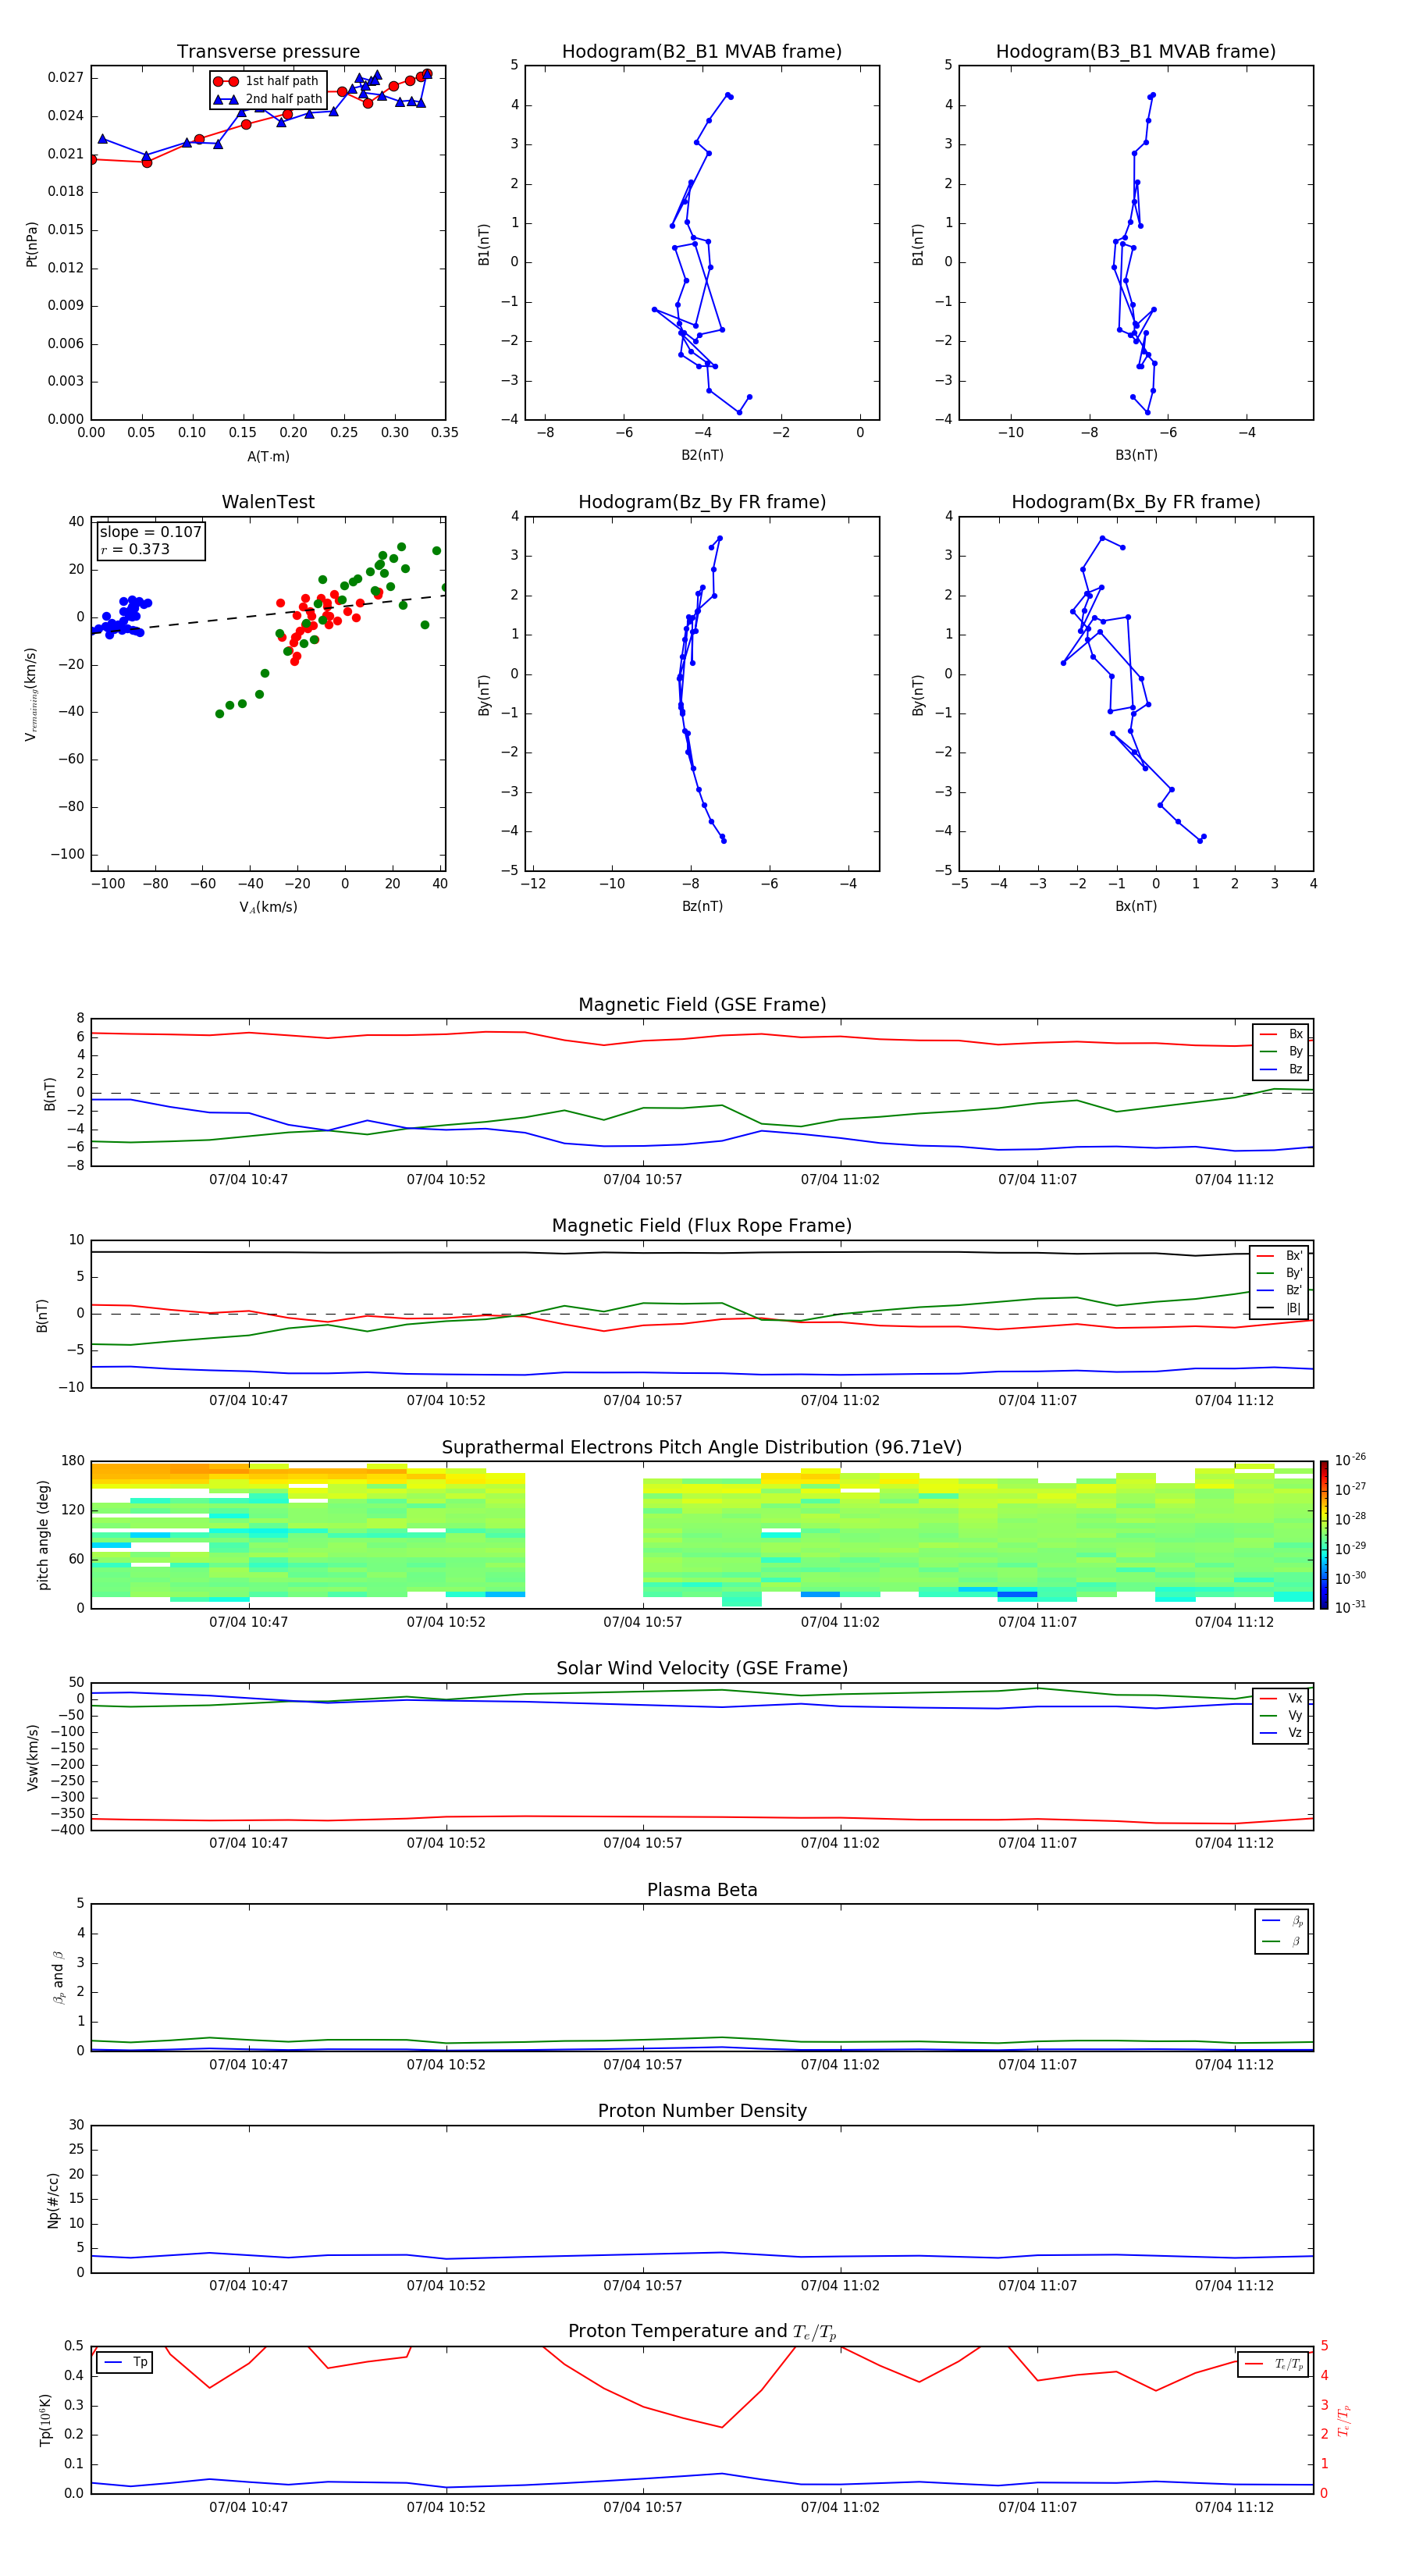Click the 'Np(#/cc)' axis label
Image resolution: width=1405 pixels, height=2576 pixels.
click(x=53, y=2200)
